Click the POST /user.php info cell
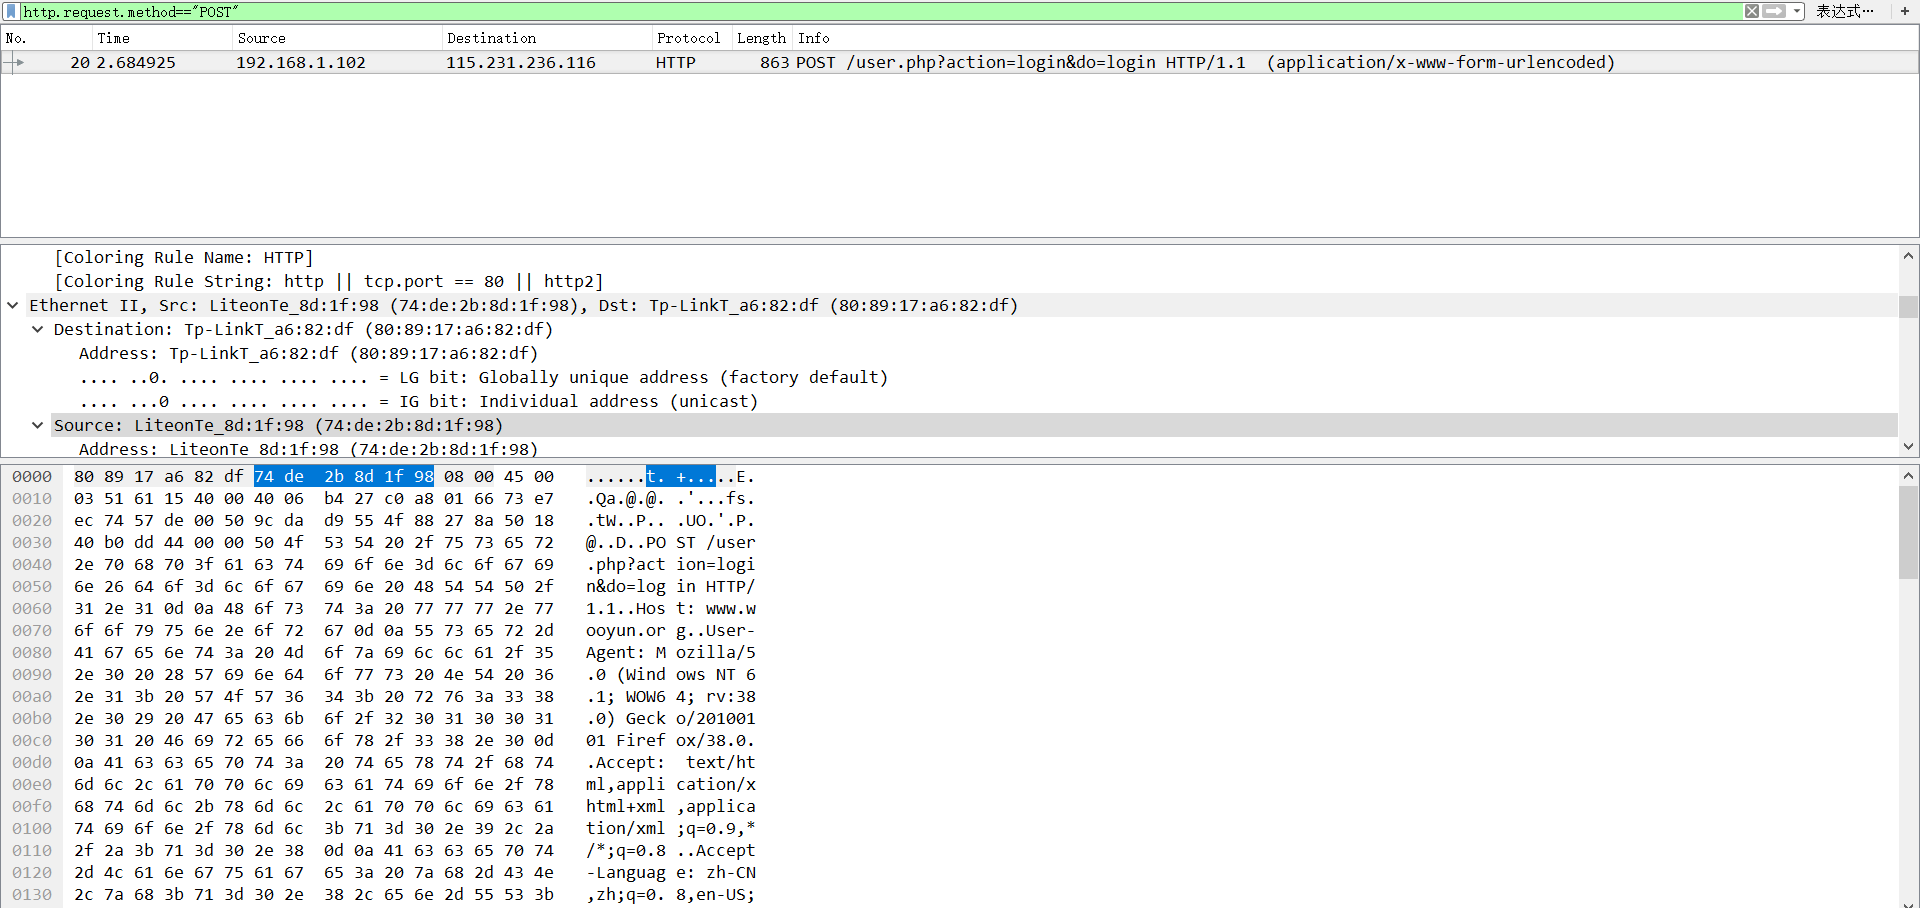 pos(1205,62)
